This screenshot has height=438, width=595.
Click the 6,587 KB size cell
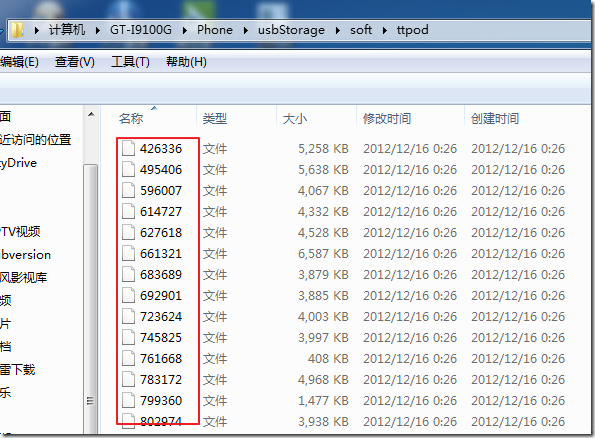pyautogui.click(x=323, y=253)
